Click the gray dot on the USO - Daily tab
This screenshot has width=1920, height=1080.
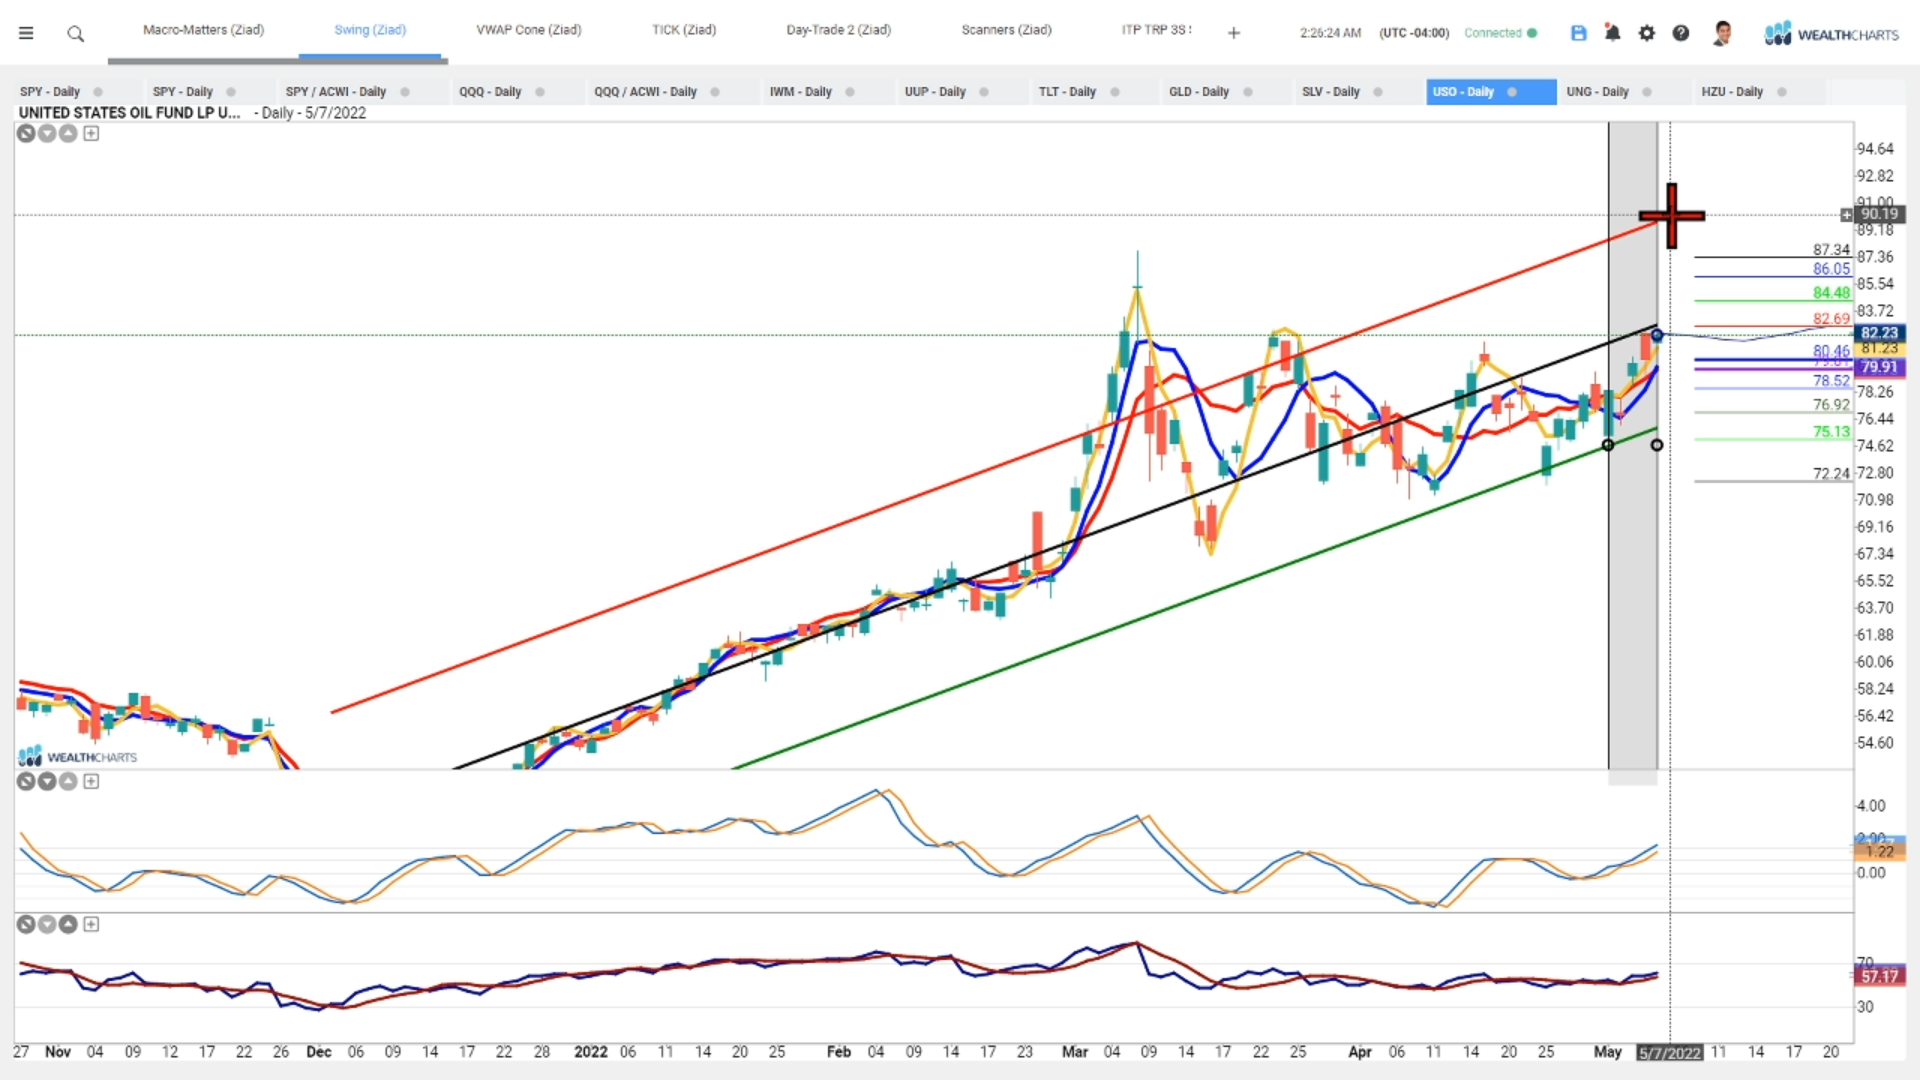[1512, 92]
